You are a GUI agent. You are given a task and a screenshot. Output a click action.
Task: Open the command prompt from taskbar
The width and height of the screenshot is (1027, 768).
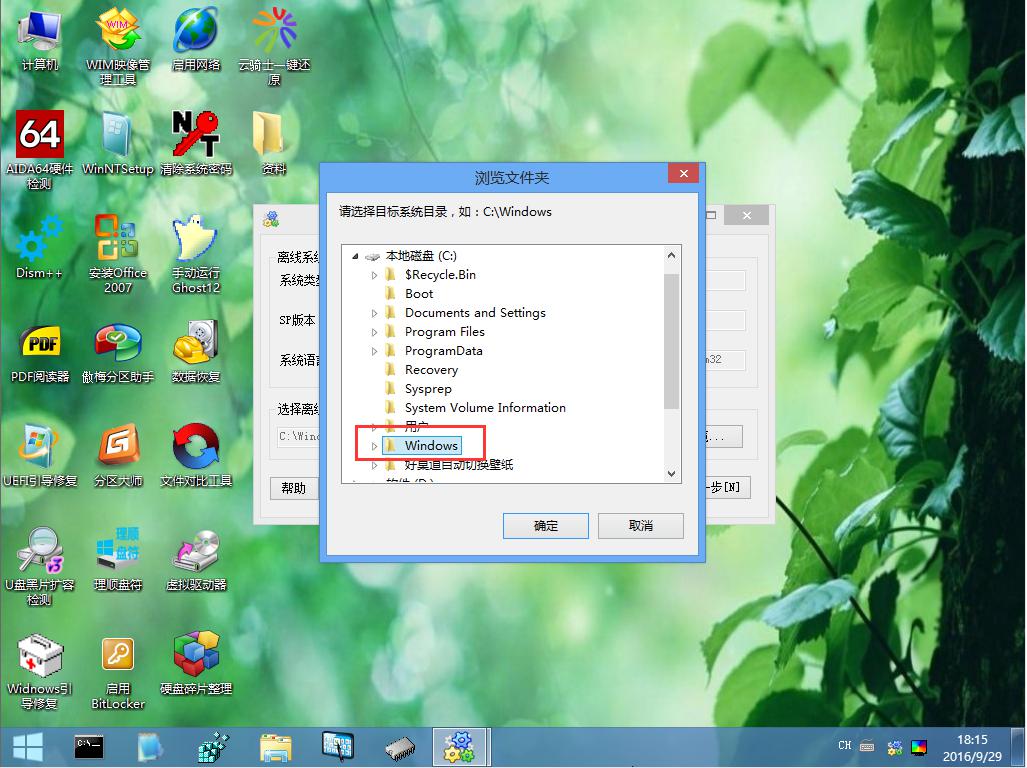coord(89,746)
